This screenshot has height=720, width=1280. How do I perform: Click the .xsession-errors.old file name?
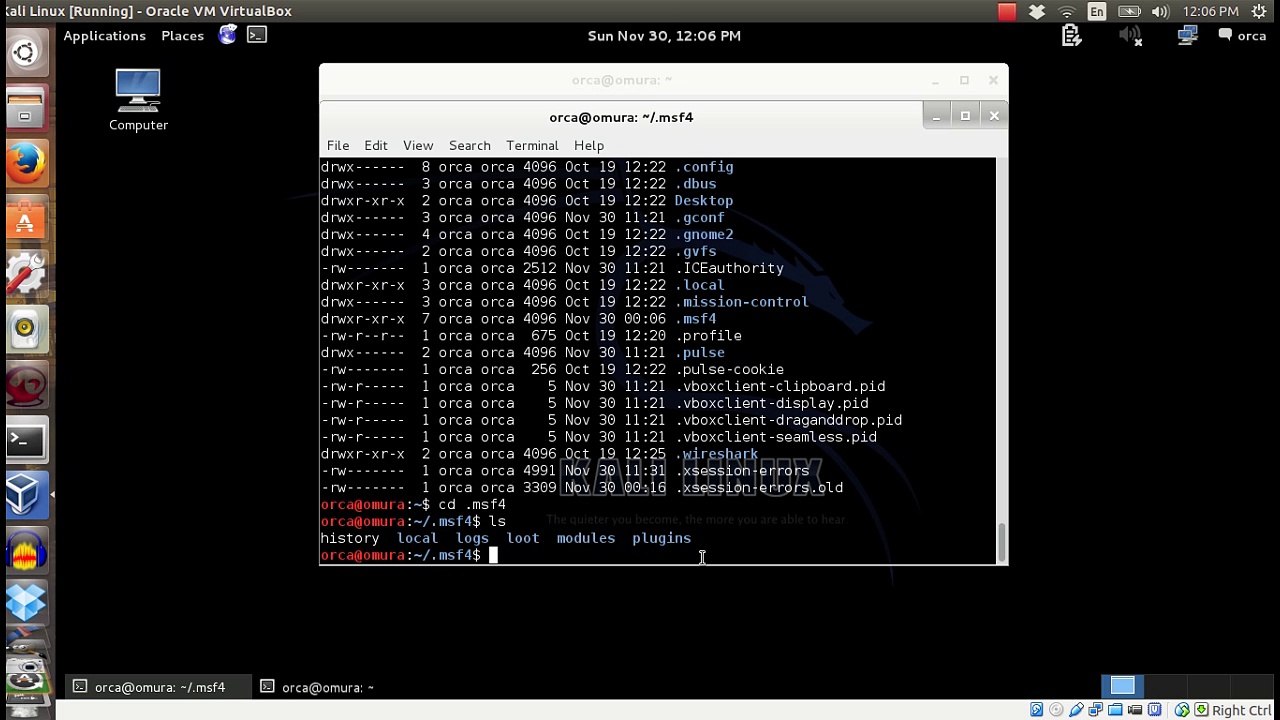click(x=759, y=488)
